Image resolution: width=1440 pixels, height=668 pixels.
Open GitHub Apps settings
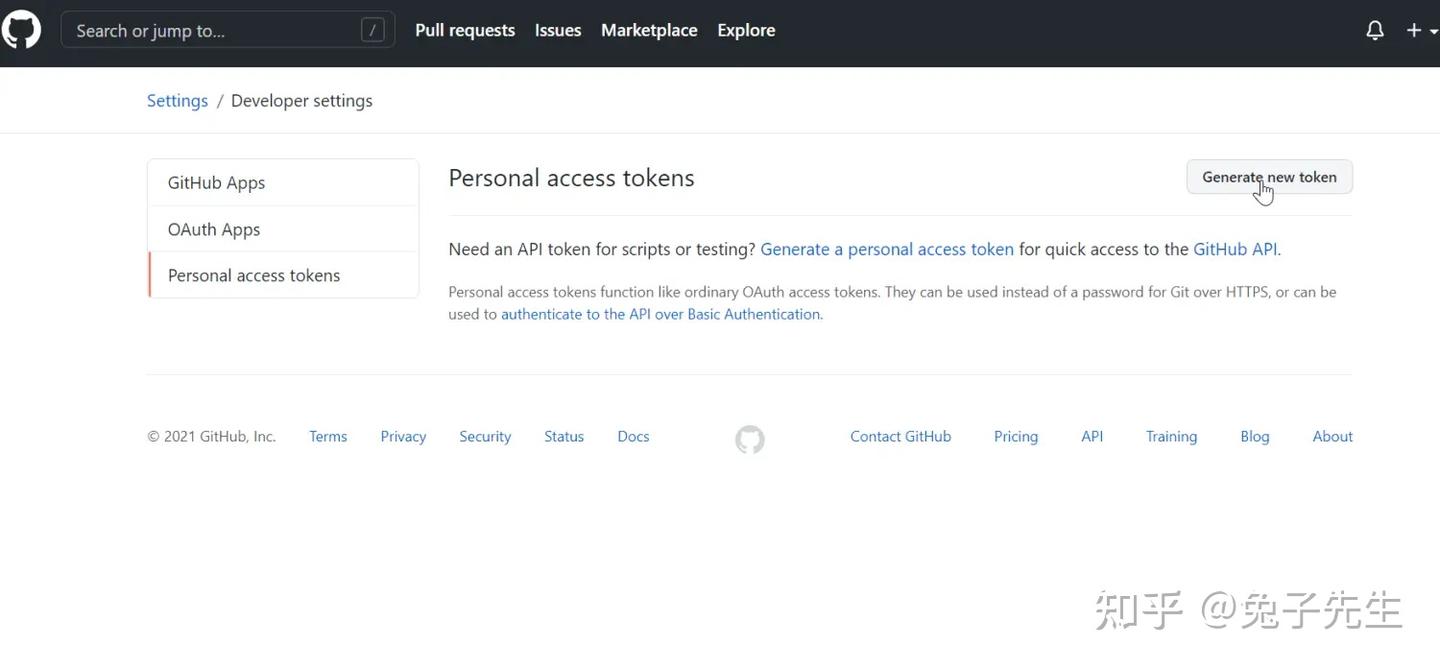tap(216, 182)
